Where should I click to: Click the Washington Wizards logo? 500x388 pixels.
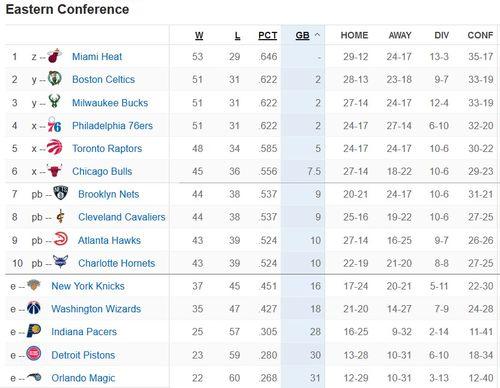pos(34,308)
